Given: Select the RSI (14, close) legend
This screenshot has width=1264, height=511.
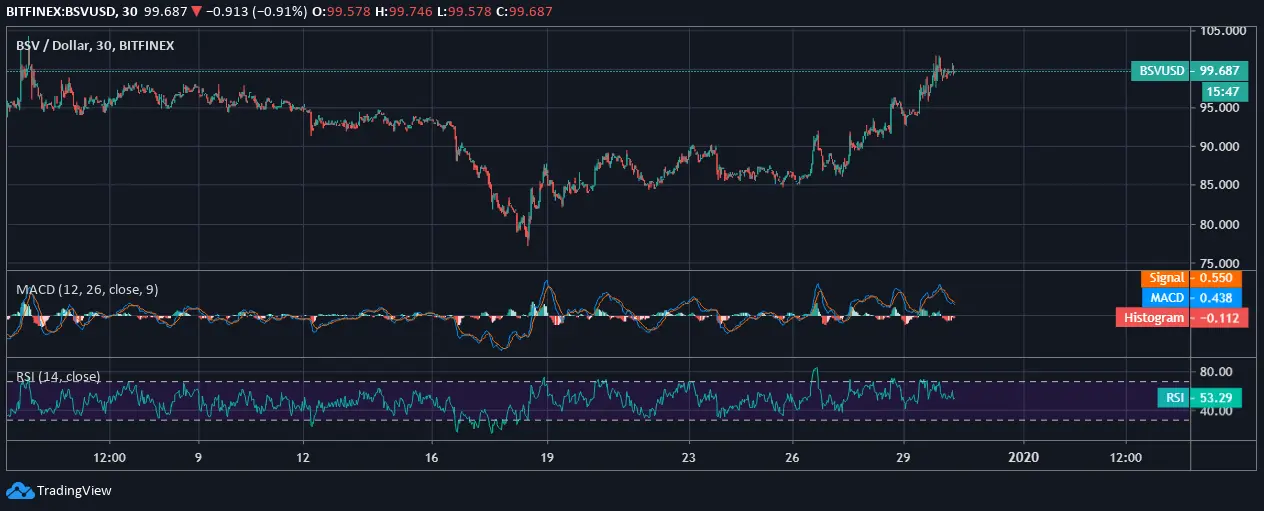Looking at the screenshot, I should 58,377.
